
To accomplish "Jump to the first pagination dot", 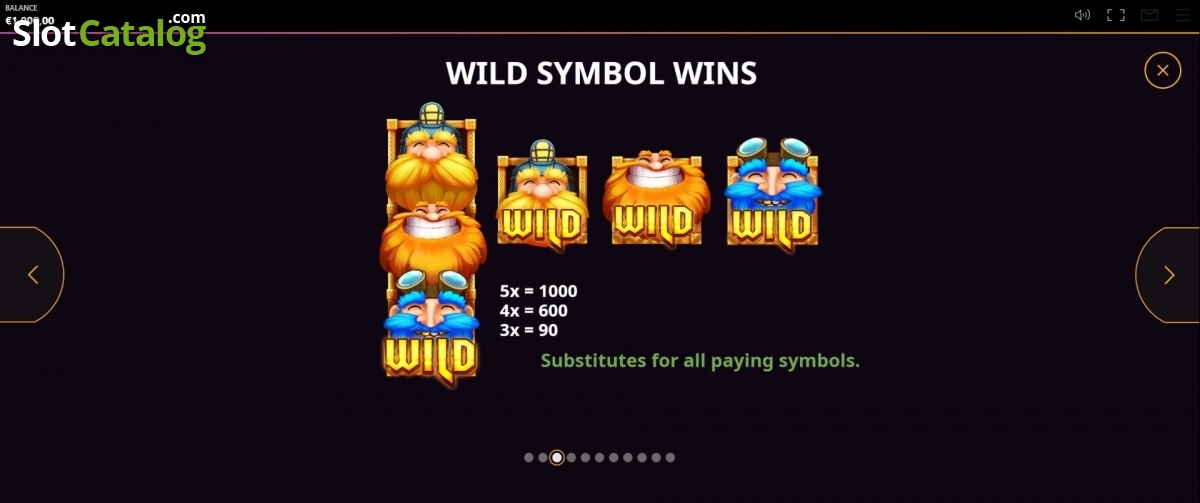I will (529, 457).
